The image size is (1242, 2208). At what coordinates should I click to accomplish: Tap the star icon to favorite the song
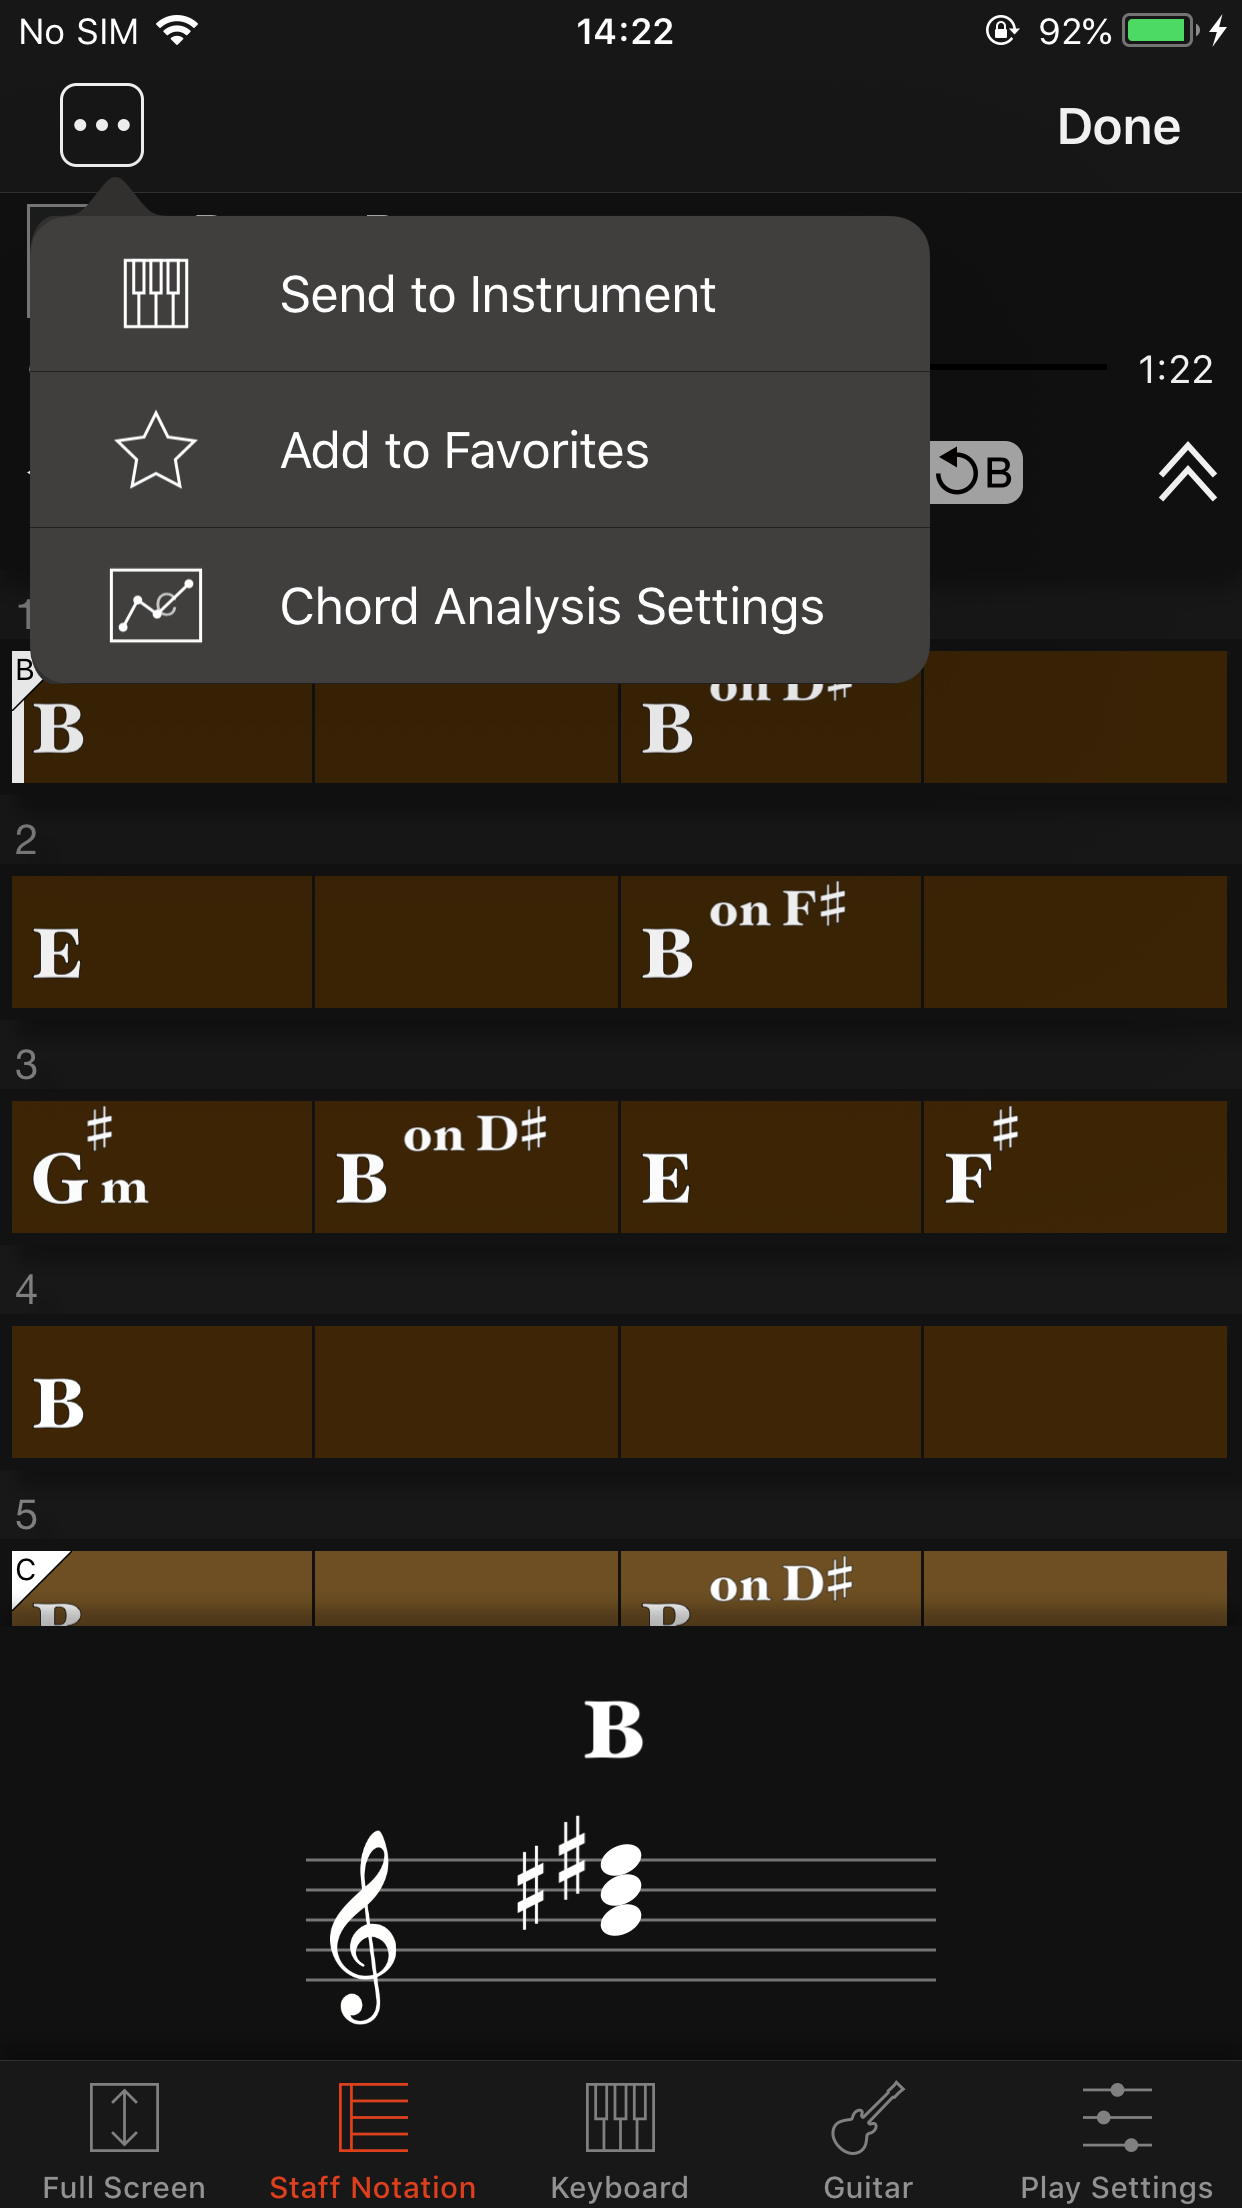pyautogui.click(x=155, y=450)
